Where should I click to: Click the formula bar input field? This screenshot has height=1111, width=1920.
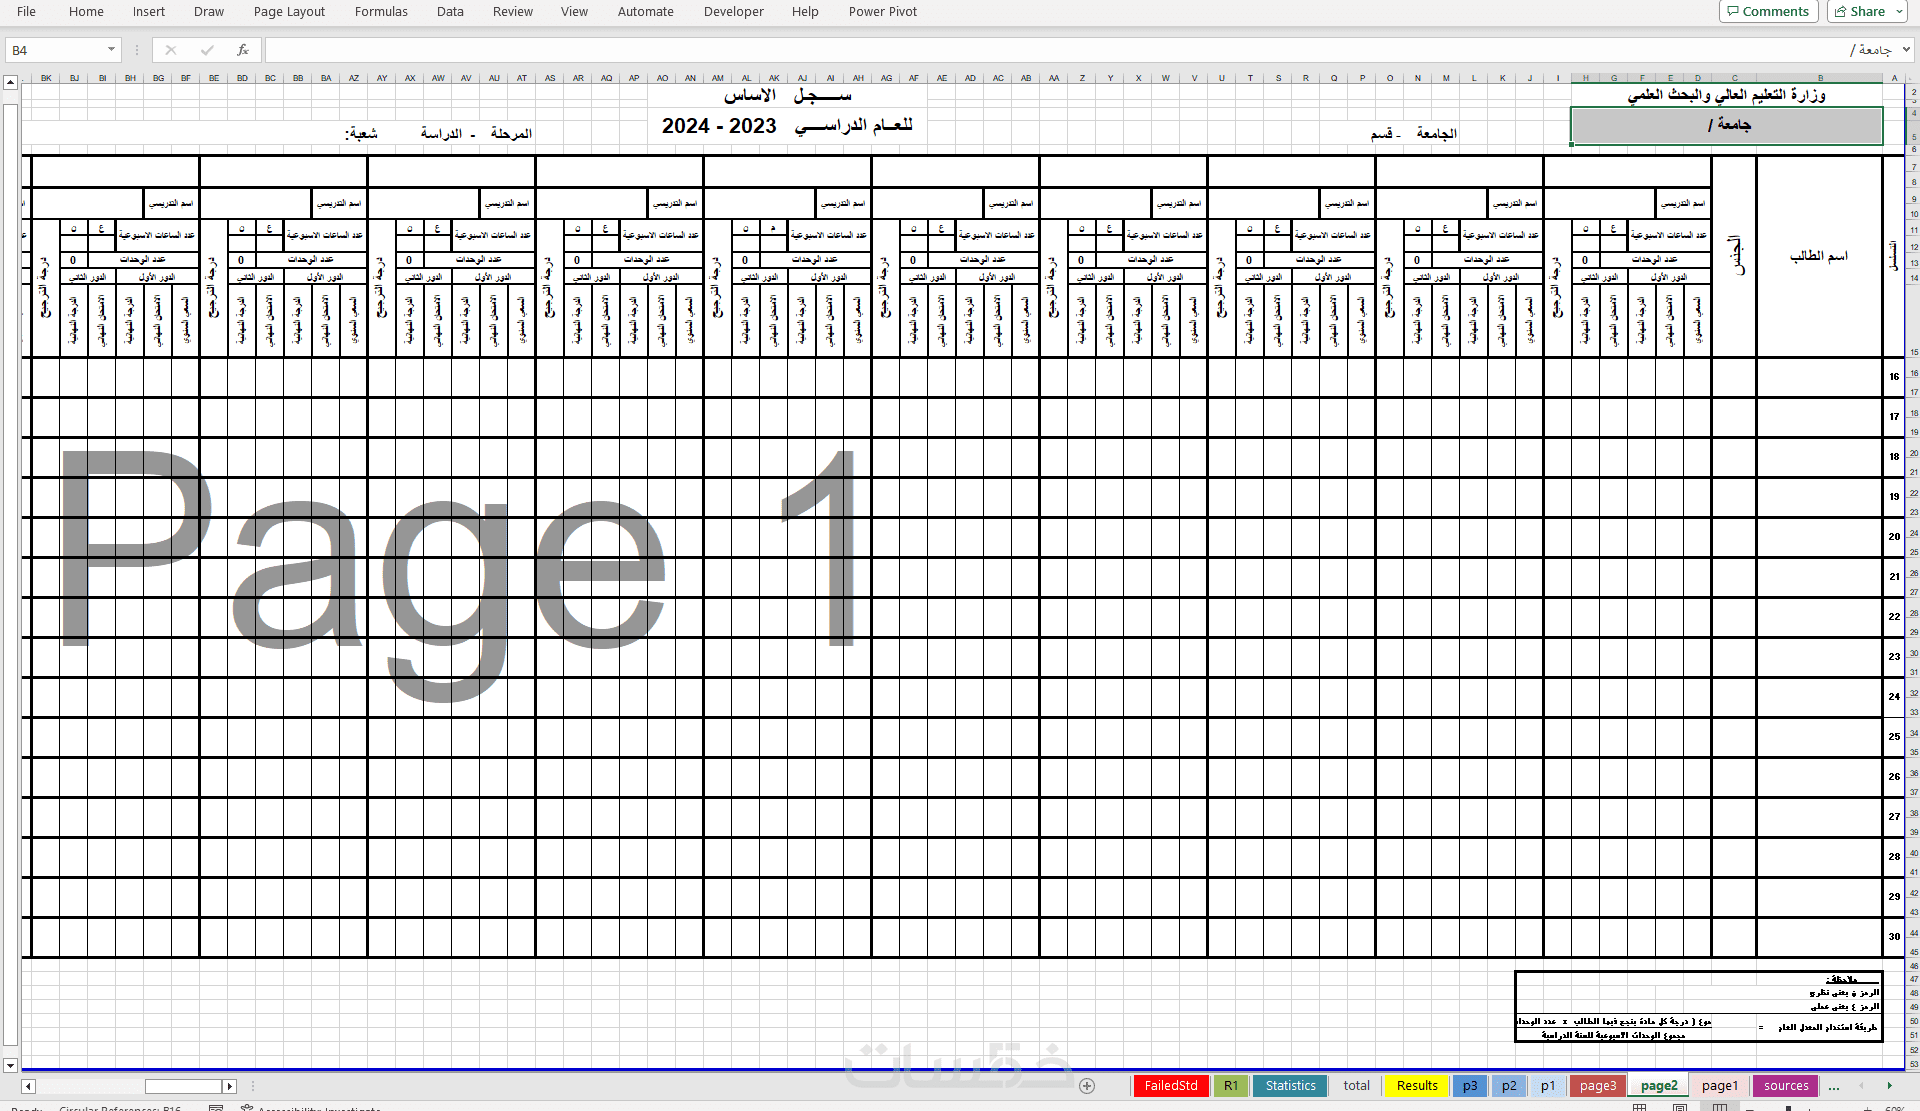(1000, 50)
